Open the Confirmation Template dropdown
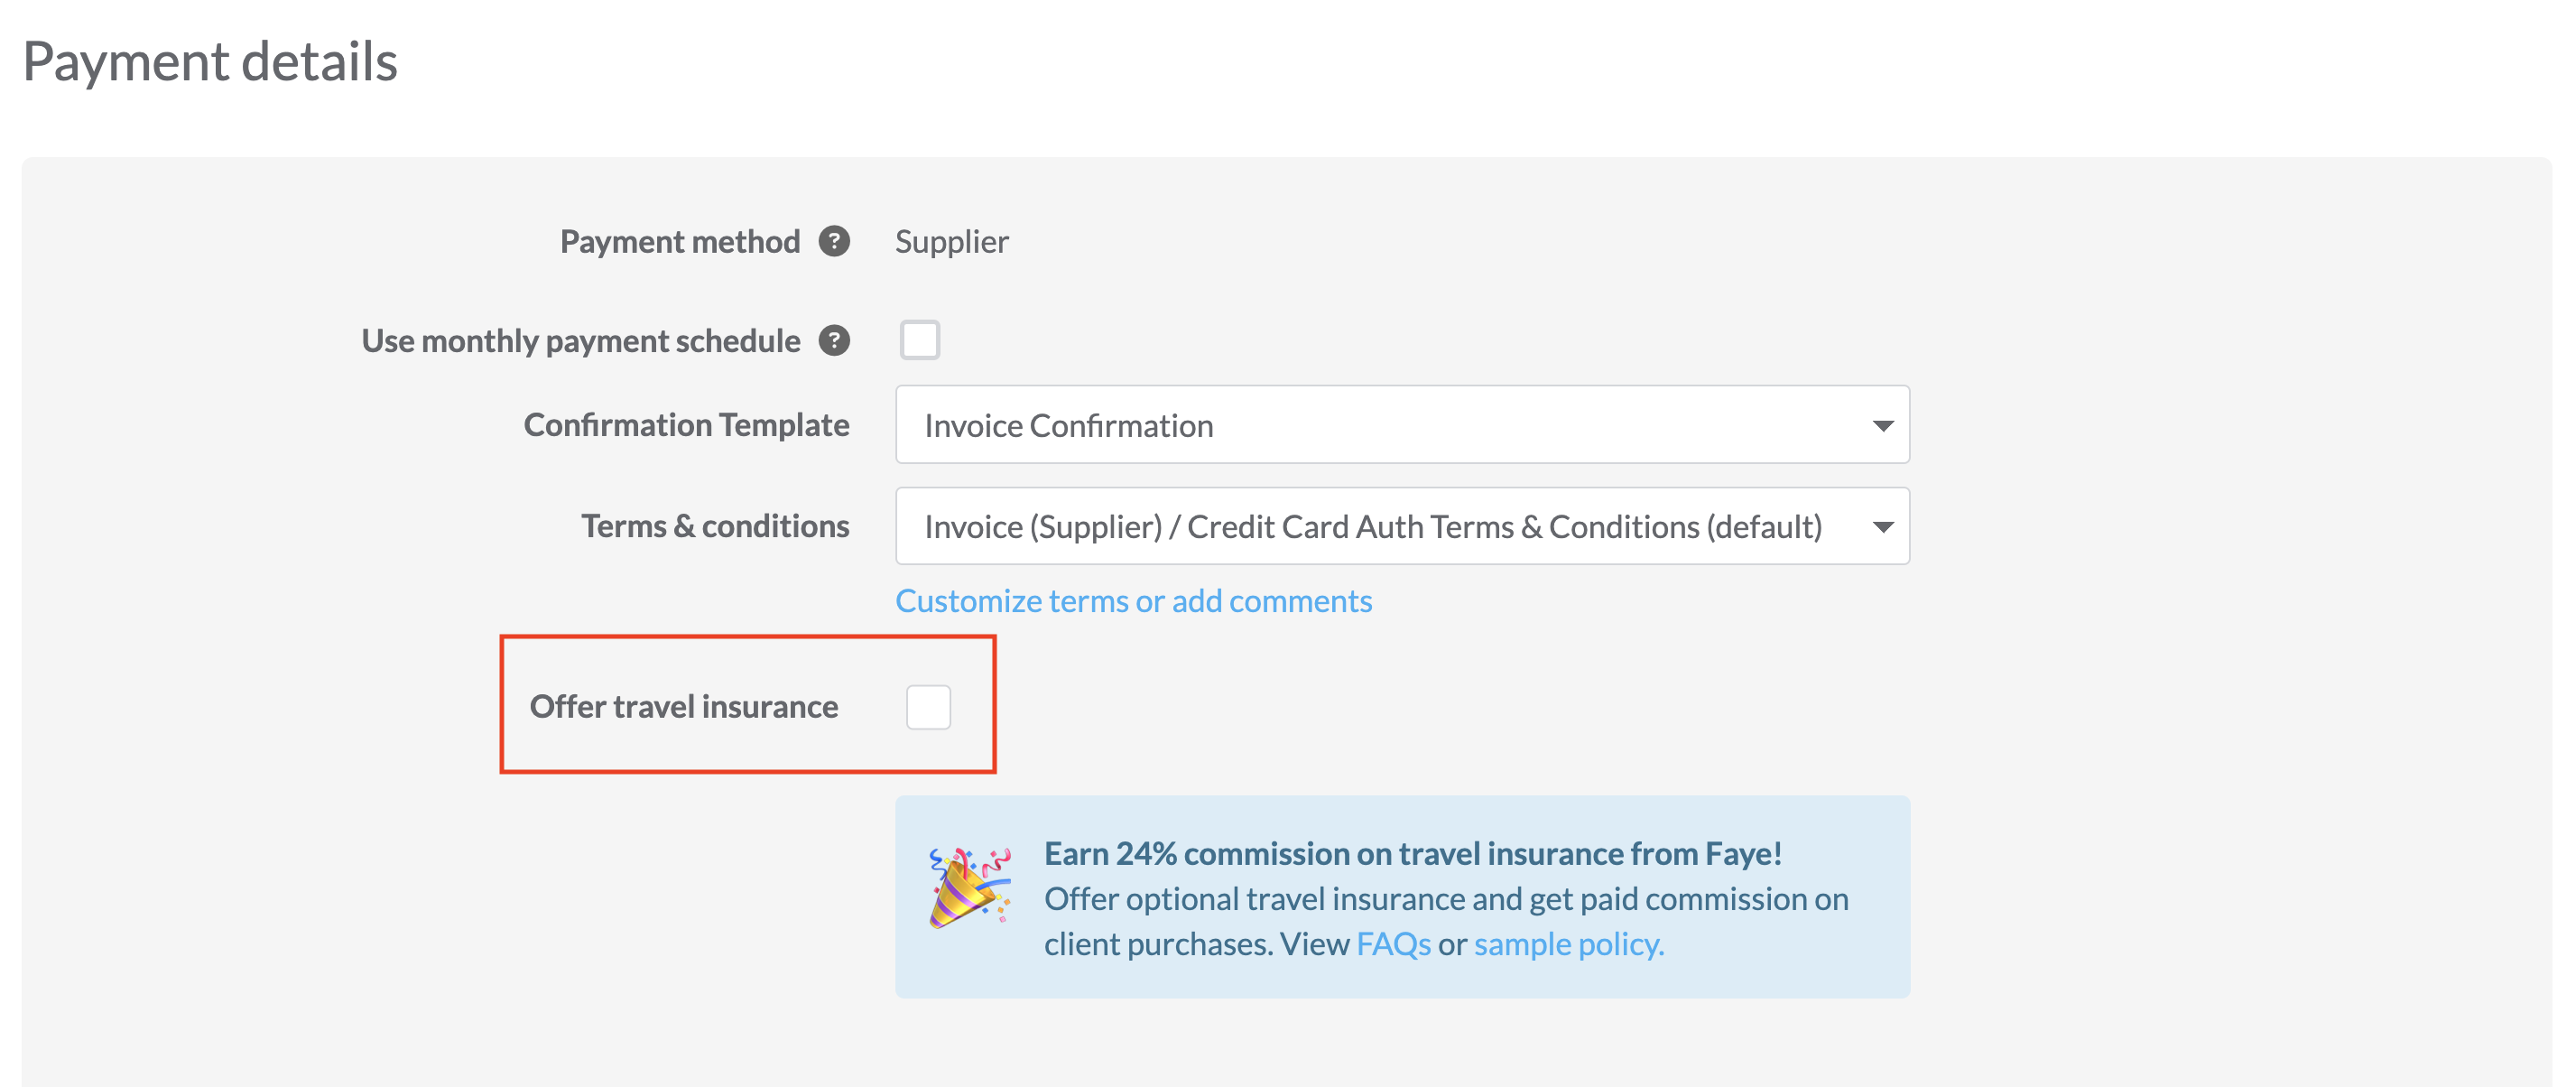The height and width of the screenshot is (1087, 2576). pyautogui.click(x=1401, y=425)
